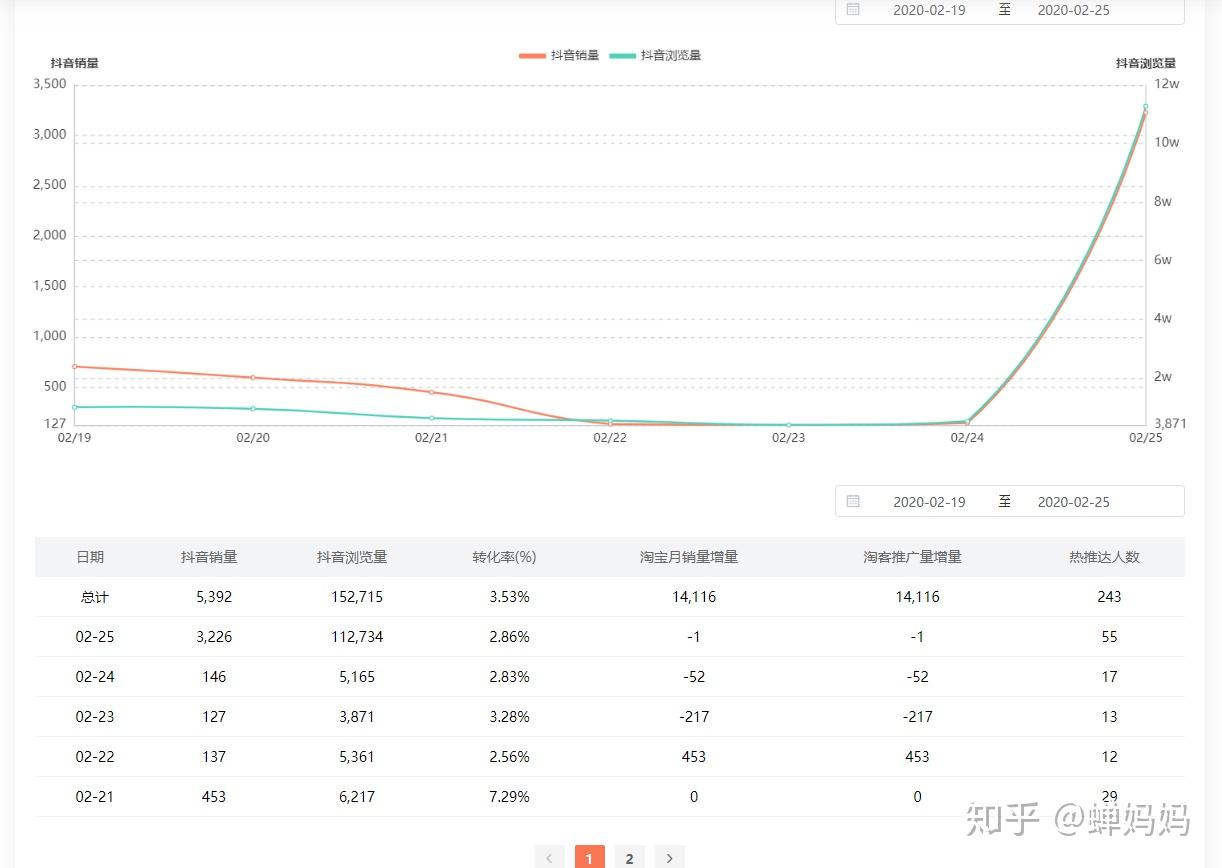The image size is (1222, 868).
Task: Click the 抖音浏览量 column header
Action: tap(352, 557)
